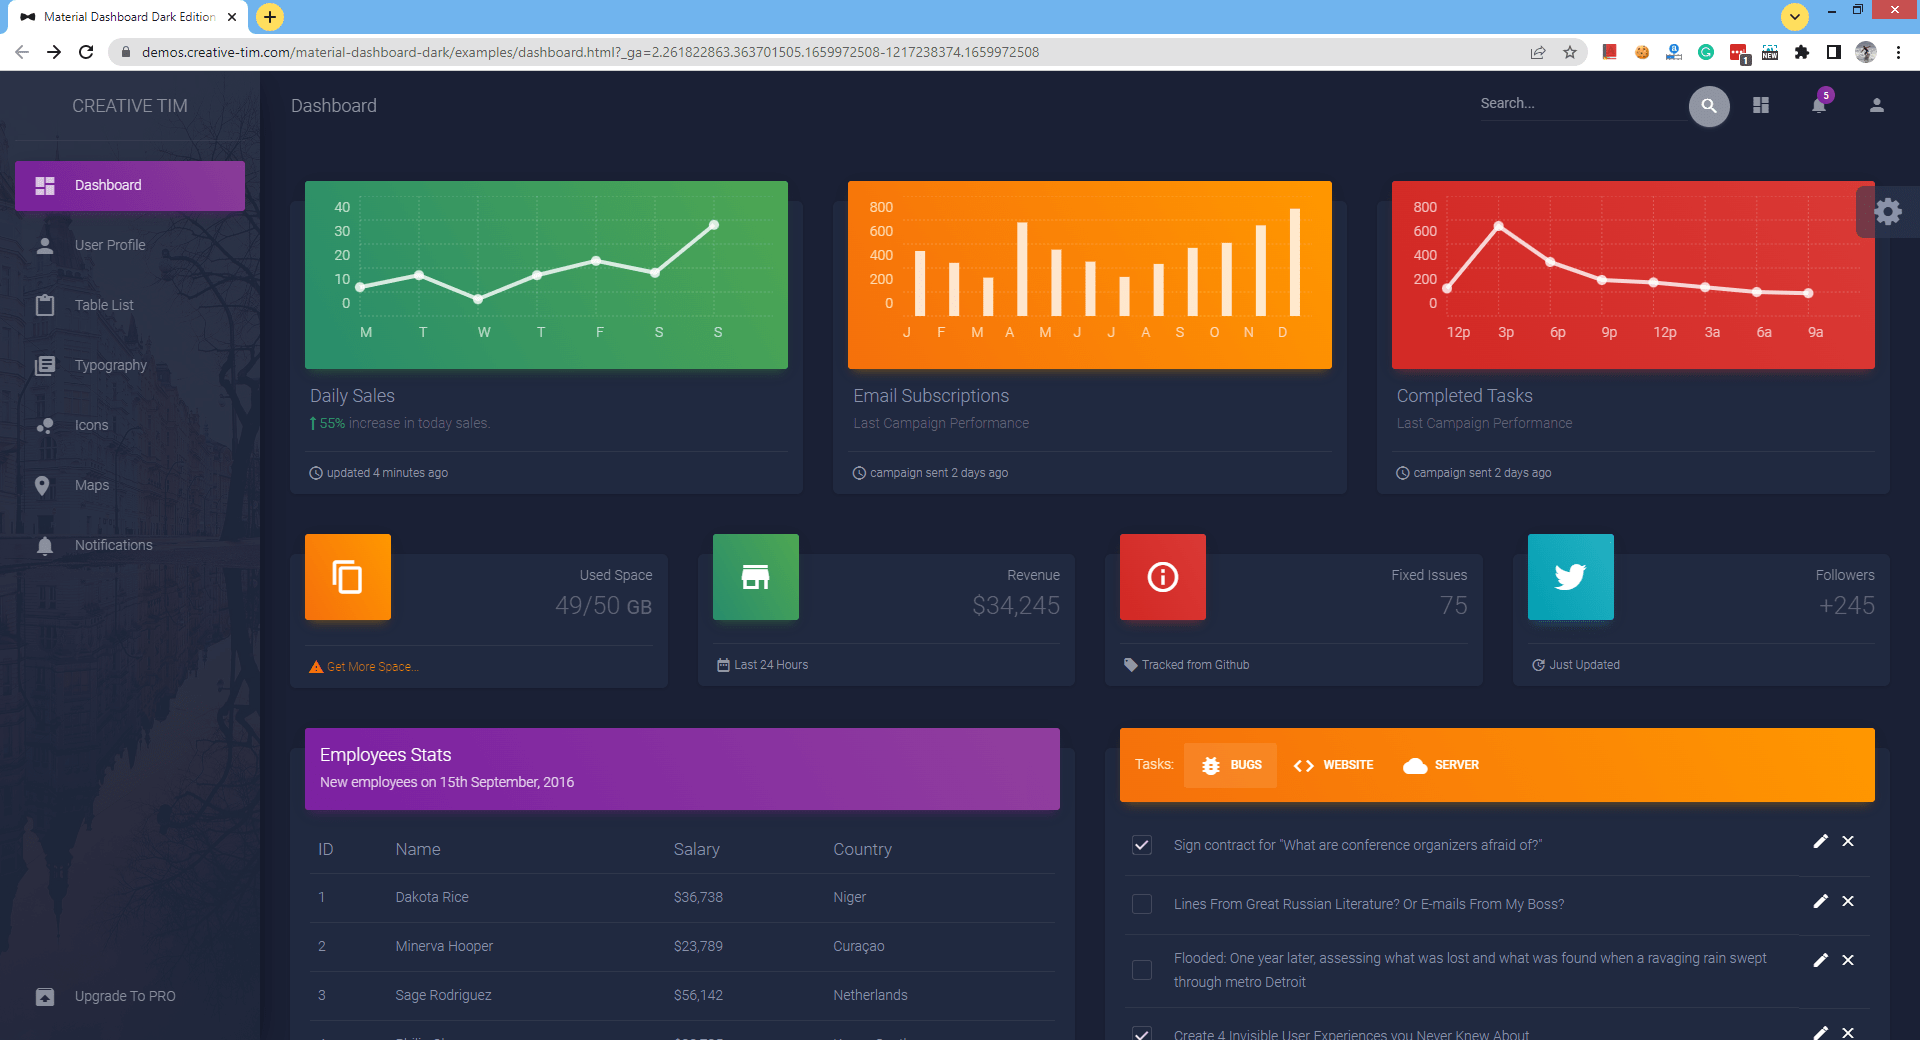Open Table List from the sidebar
The height and width of the screenshot is (1040, 1920).
click(103, 305)
